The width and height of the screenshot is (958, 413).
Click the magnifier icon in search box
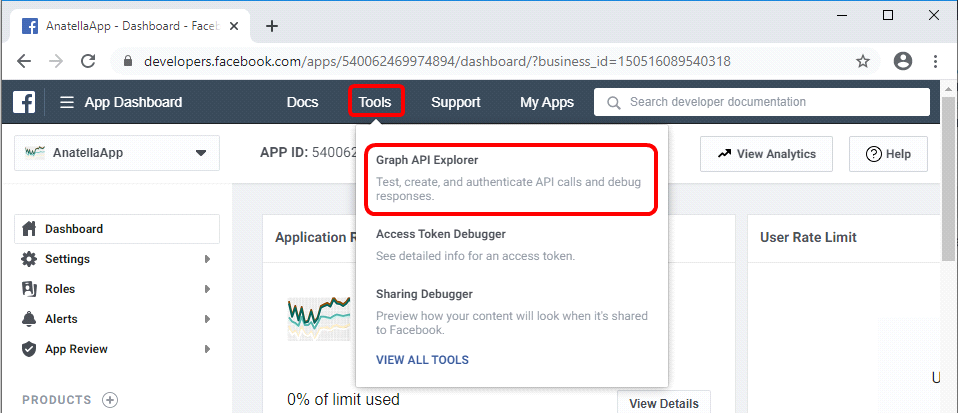tap(614, 102)
